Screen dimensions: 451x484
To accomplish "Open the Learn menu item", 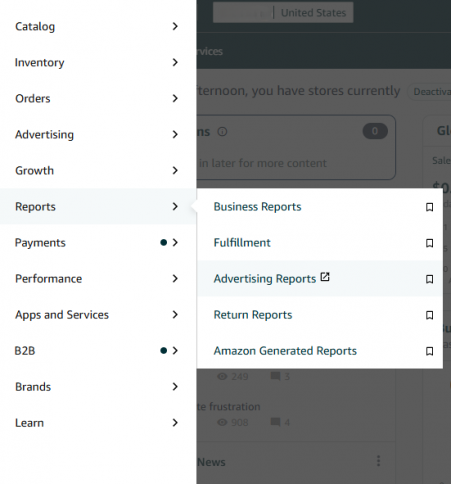I will [98, 422].
